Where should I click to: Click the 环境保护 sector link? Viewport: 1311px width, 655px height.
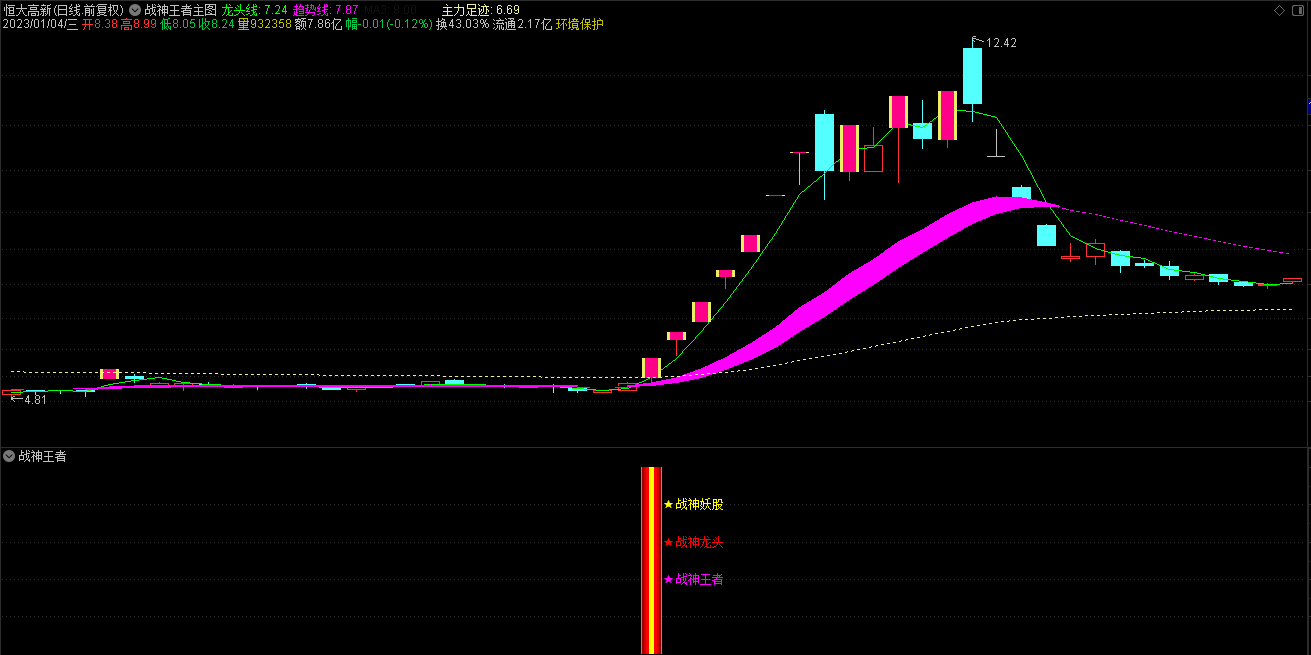coord(580,24)
